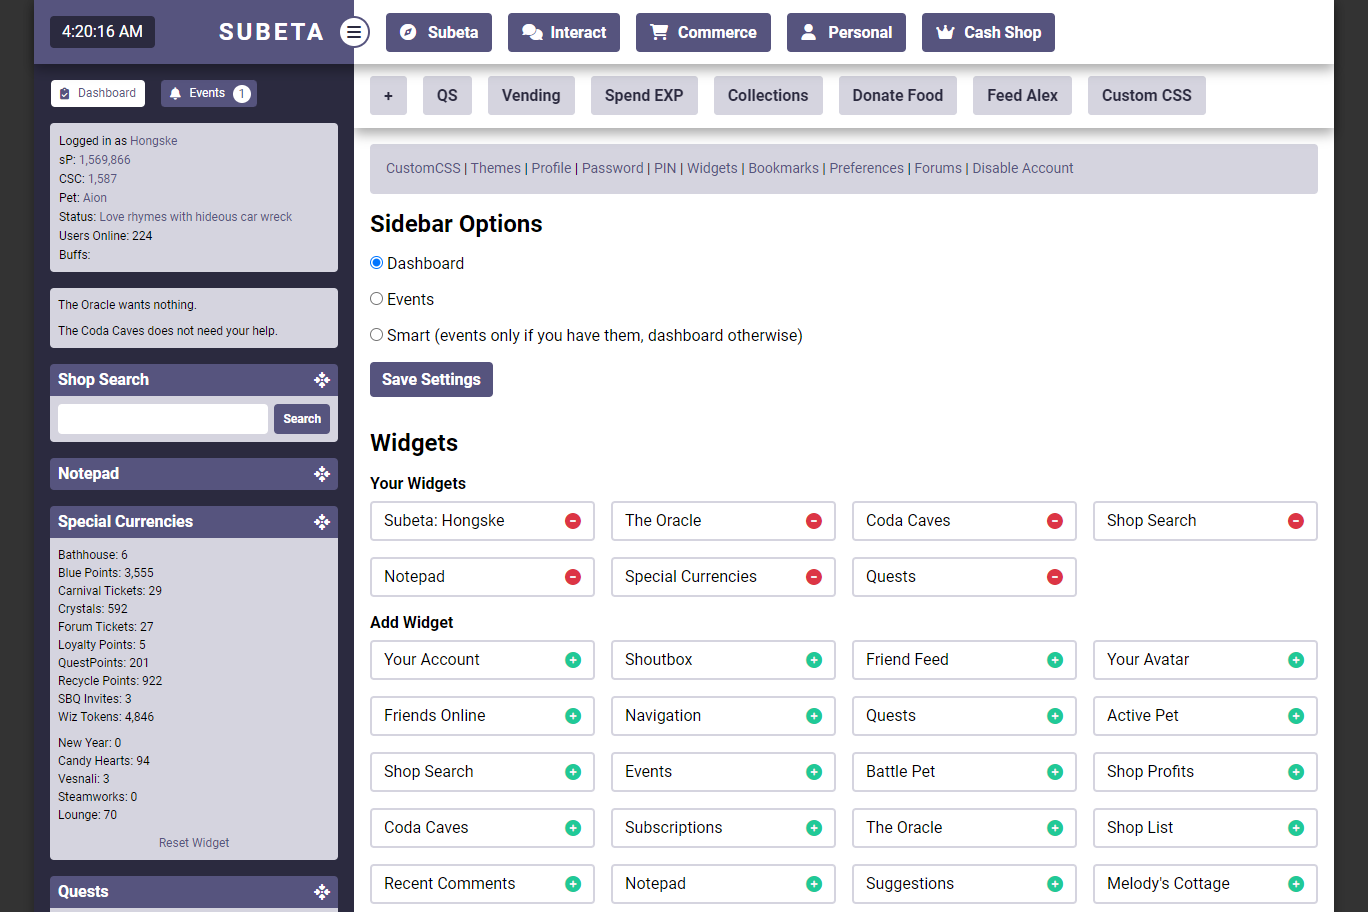Switch to the Events sidebar tab

coord(208,93)
